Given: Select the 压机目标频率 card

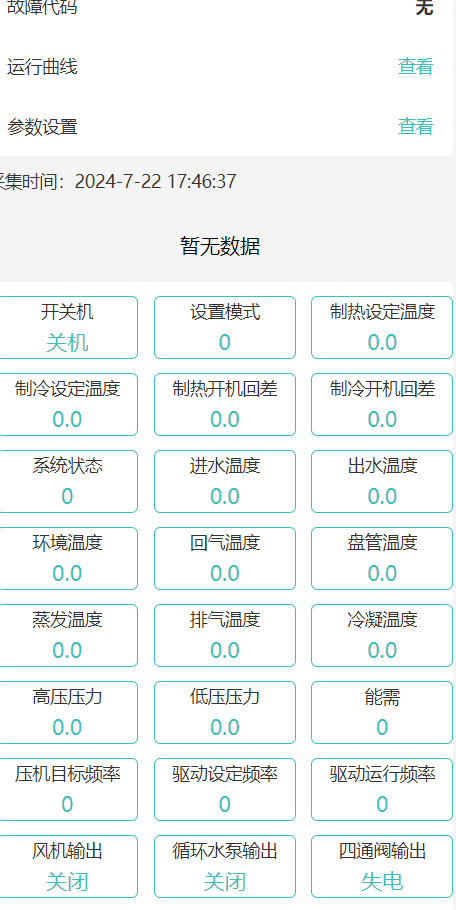Looking at the screenshot, I should point(67,789).
